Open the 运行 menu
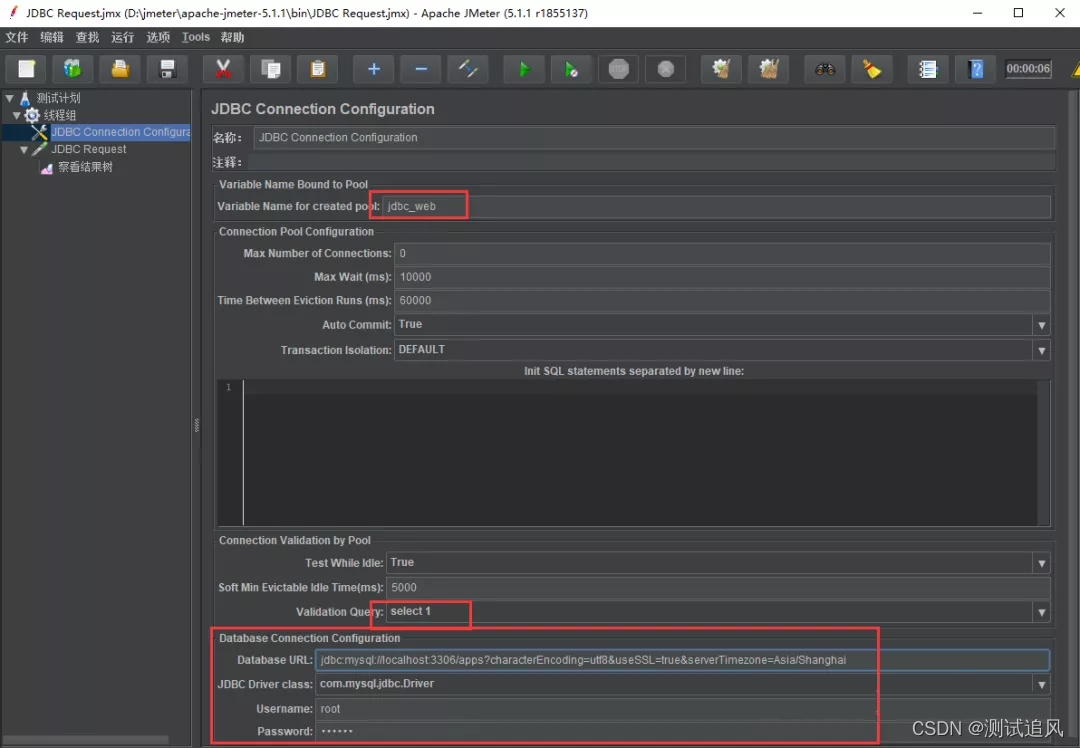Image resolution: width=1080 pixels, height=748 pixels. 123,37
